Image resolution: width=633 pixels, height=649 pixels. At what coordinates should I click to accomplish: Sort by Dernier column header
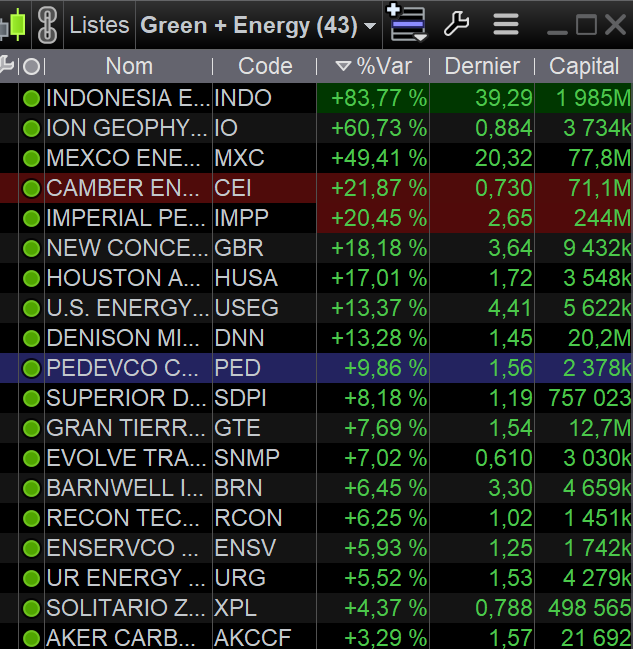pos(482,66)
